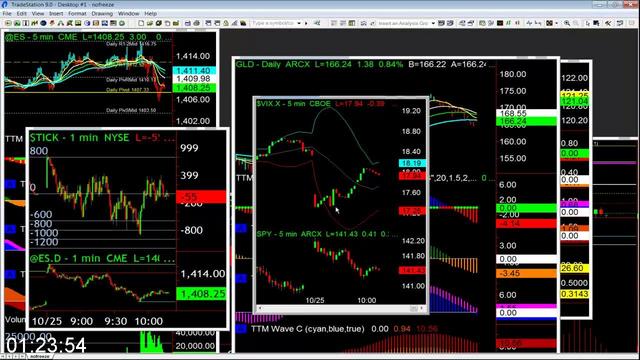Click the red 141.43 label on the SPY chart

[412, 270]
